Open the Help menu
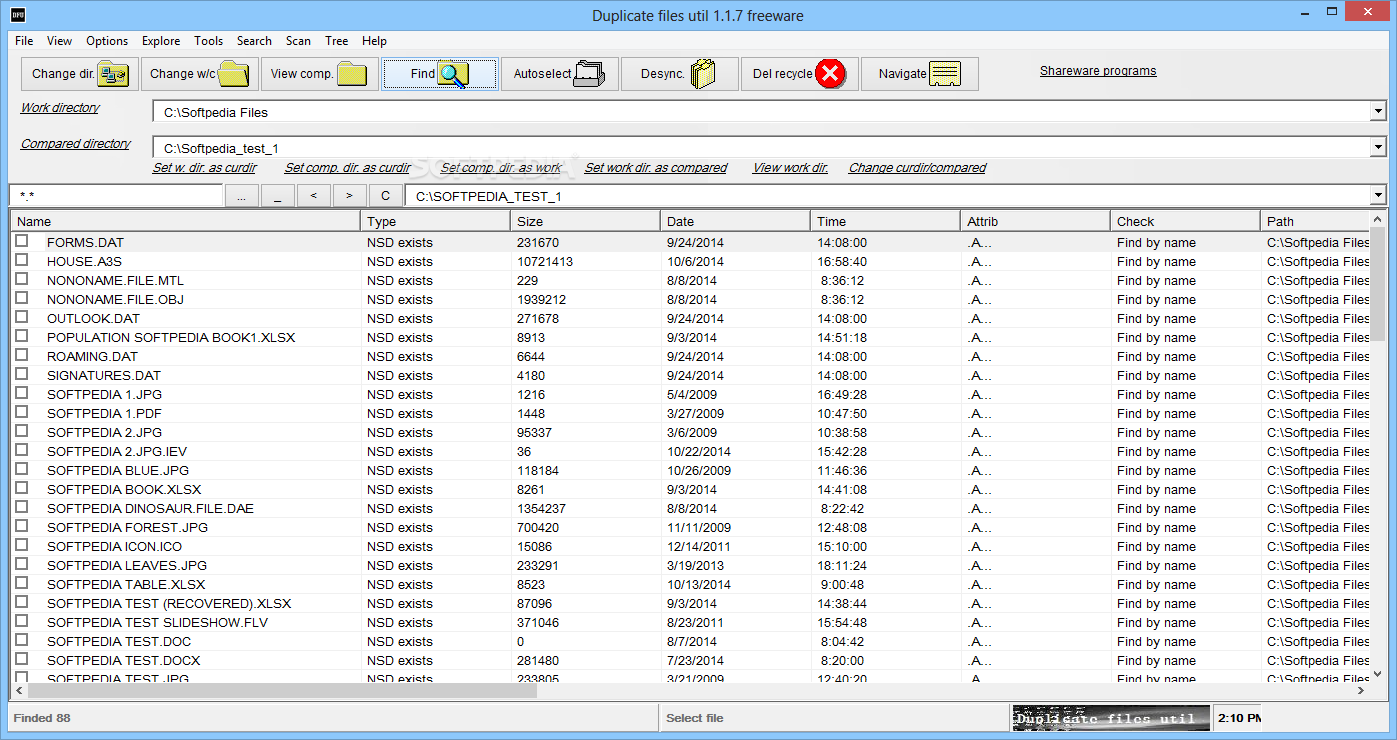This screenshot has width=1397, height=740. click(374, 41)
